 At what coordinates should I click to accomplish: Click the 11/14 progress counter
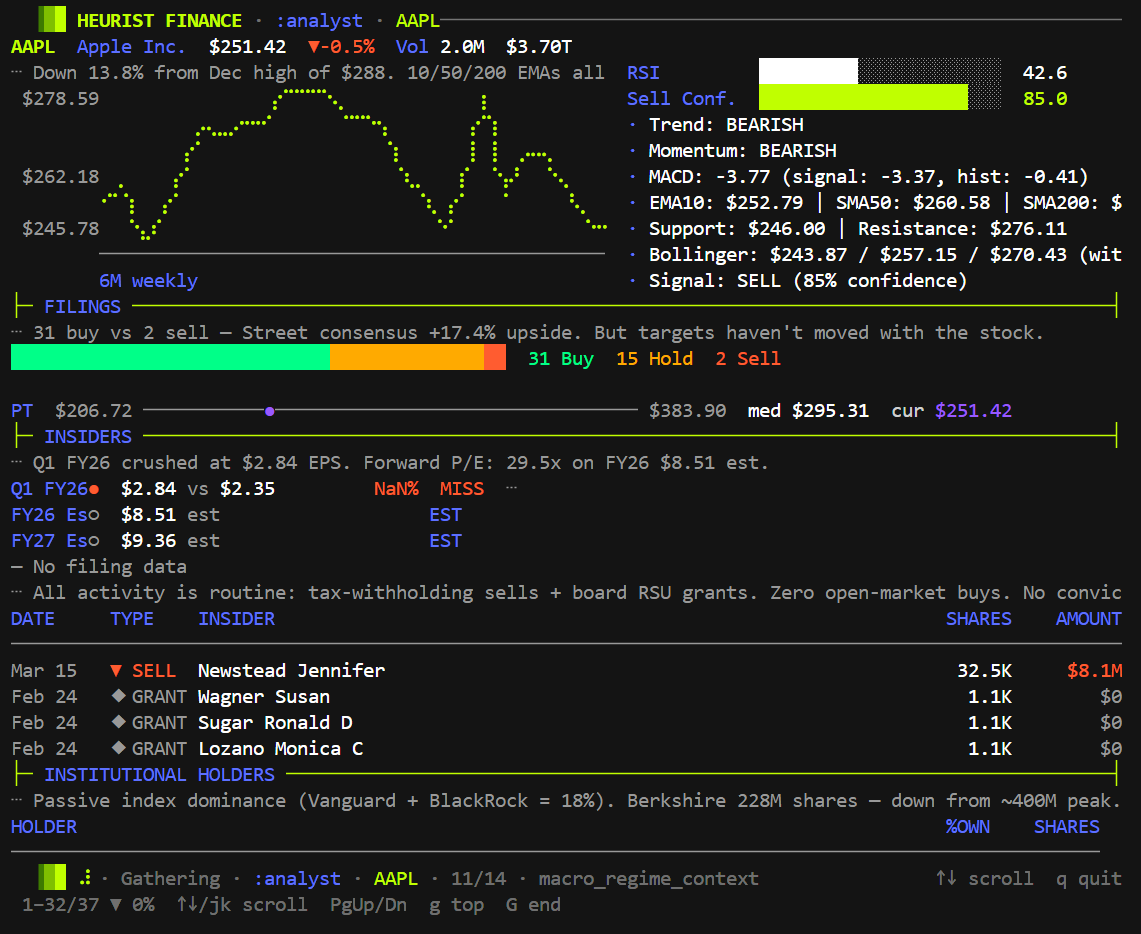point(478,878)
